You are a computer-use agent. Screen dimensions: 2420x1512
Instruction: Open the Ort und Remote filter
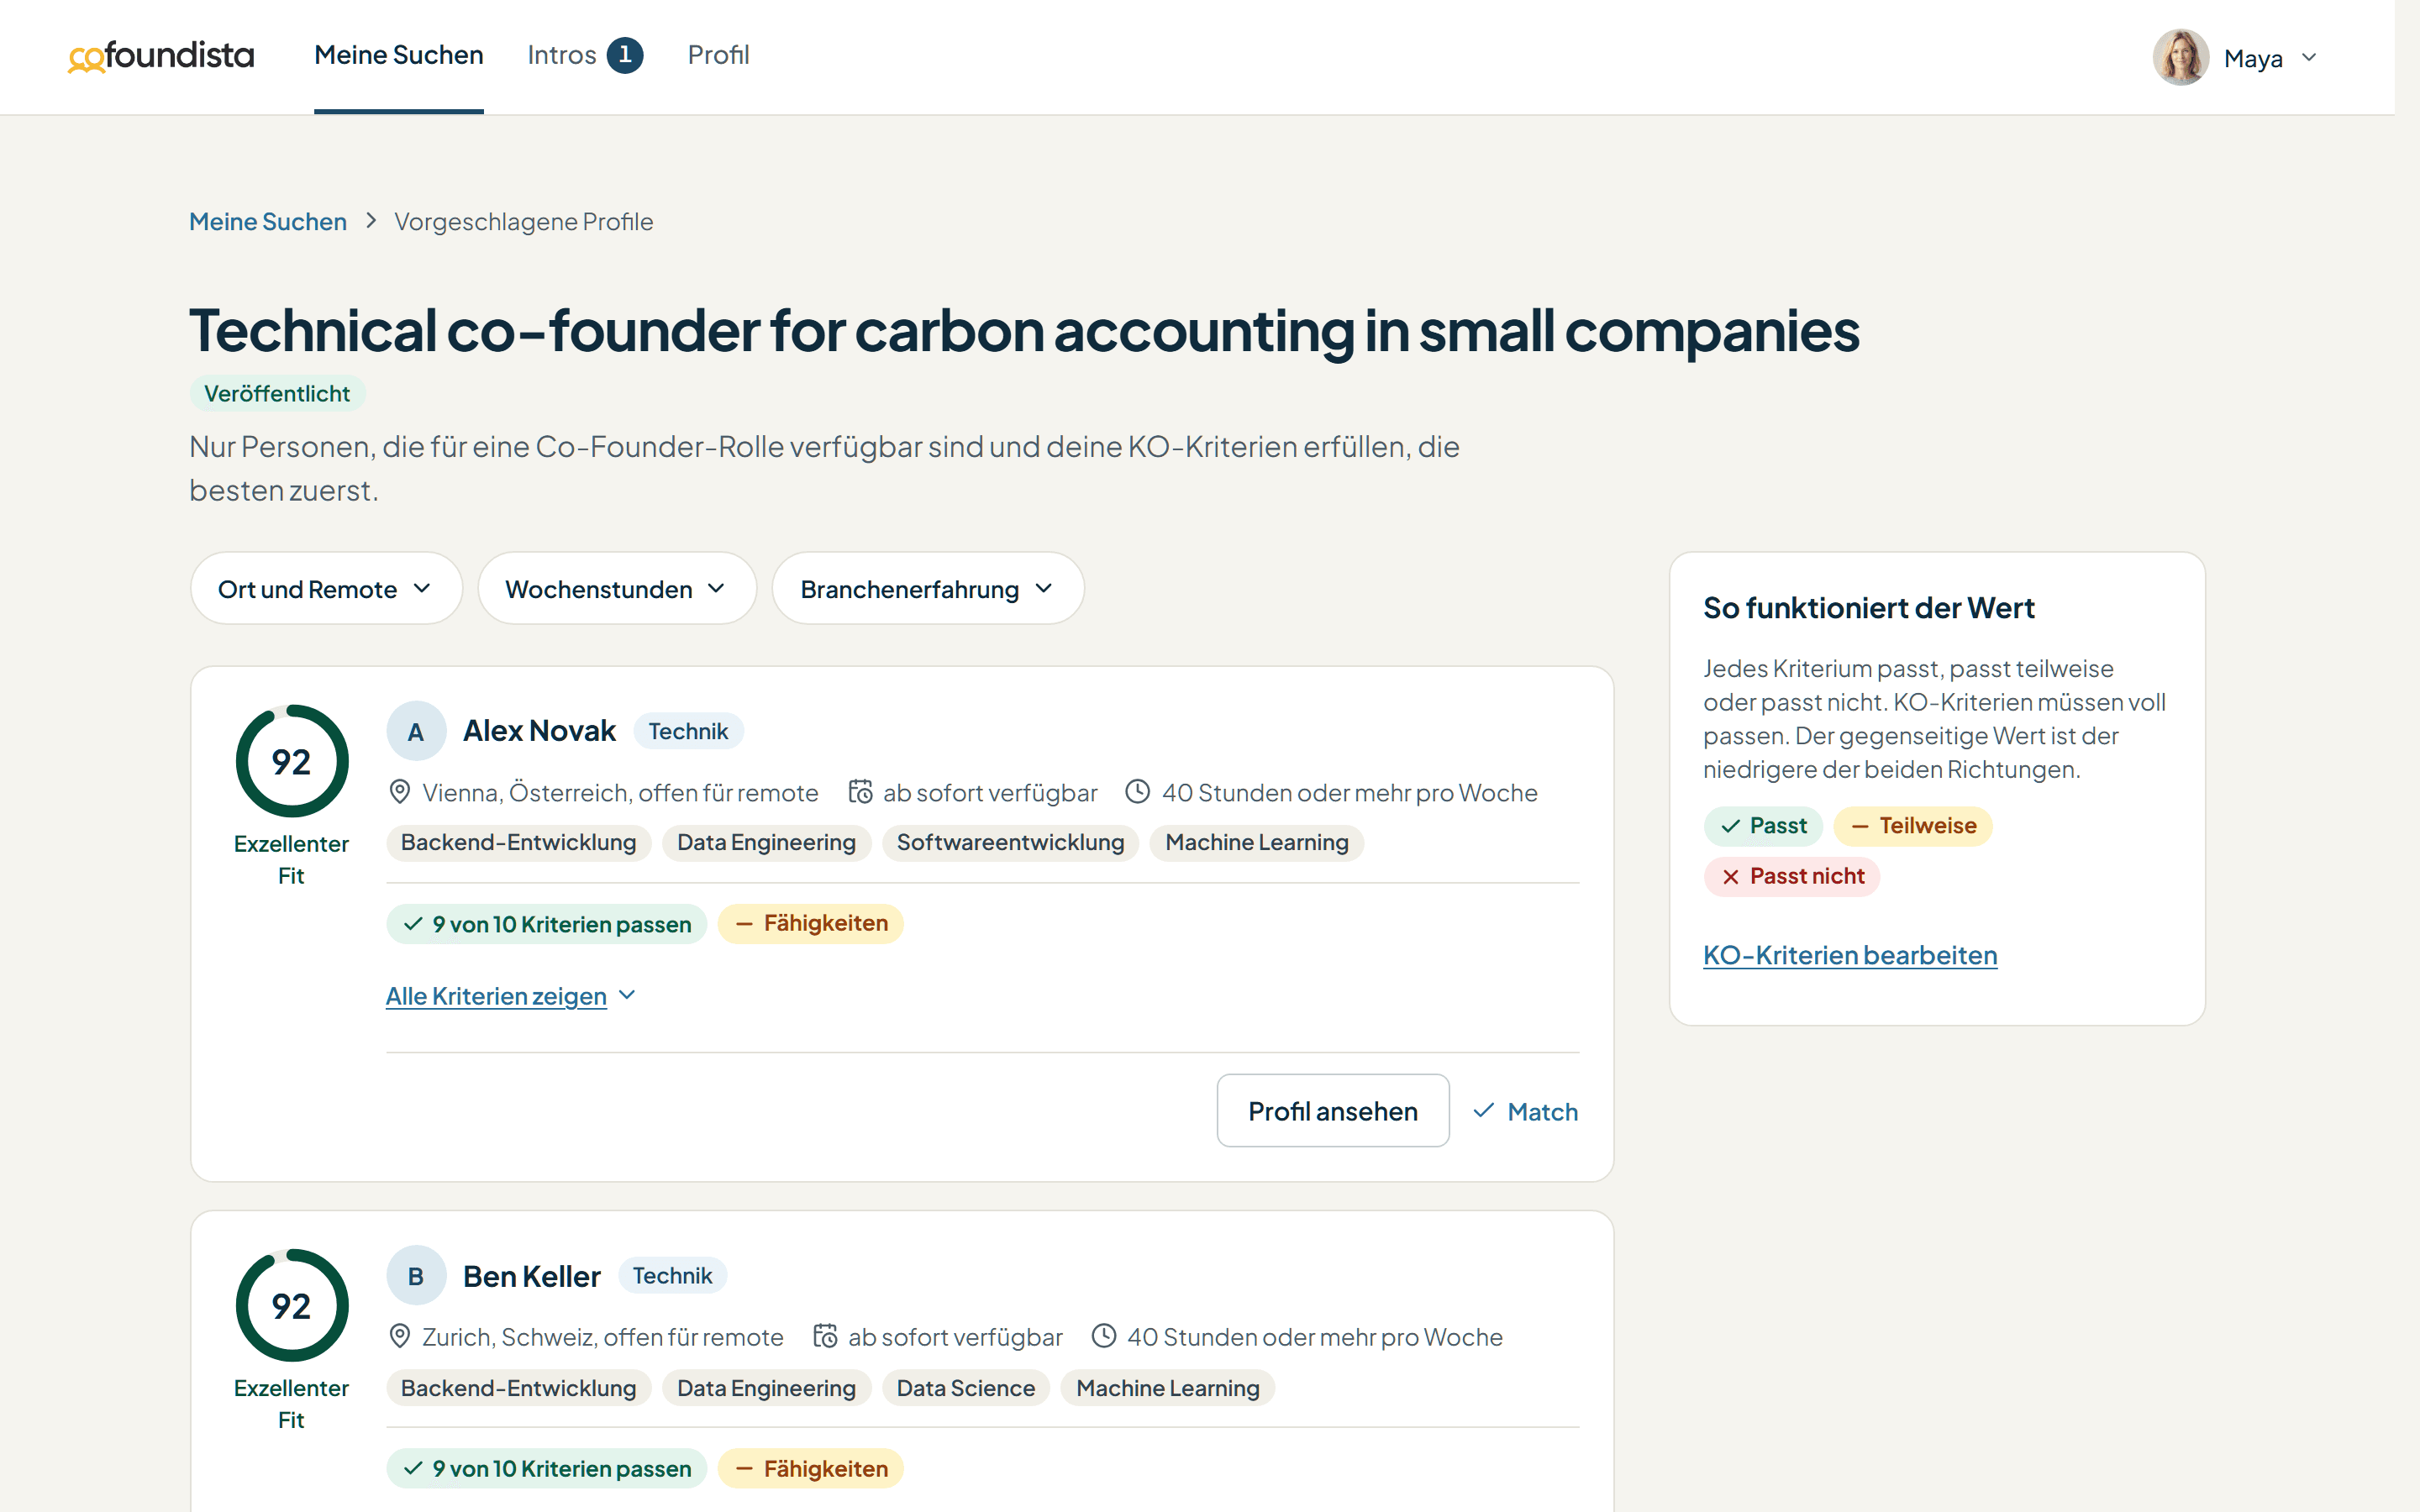click(x=326, y=589)
